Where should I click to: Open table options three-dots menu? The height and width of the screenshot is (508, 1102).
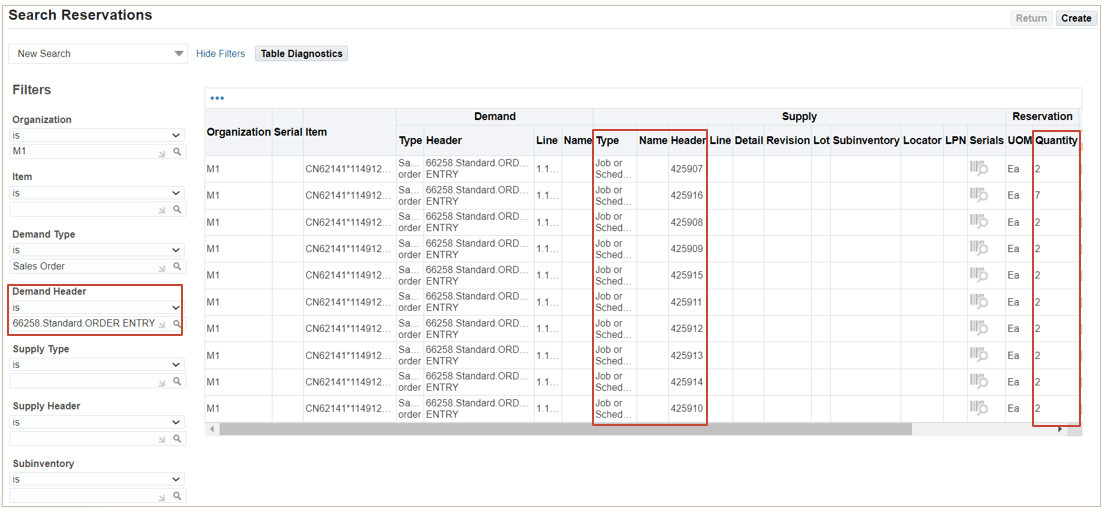click(217, 98)
